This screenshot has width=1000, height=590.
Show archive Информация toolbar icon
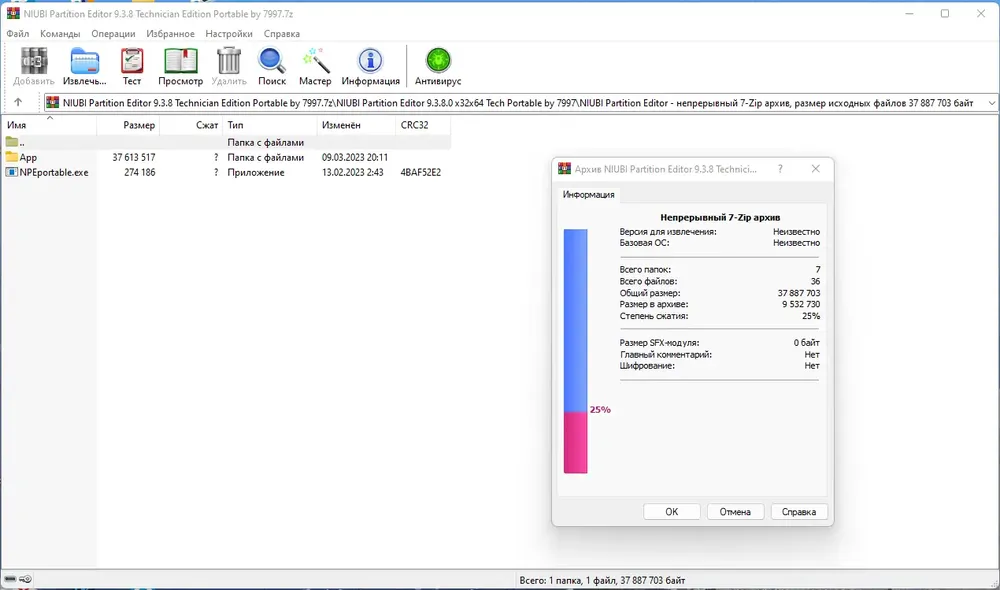pyautogui.click(x=371, y=67)
